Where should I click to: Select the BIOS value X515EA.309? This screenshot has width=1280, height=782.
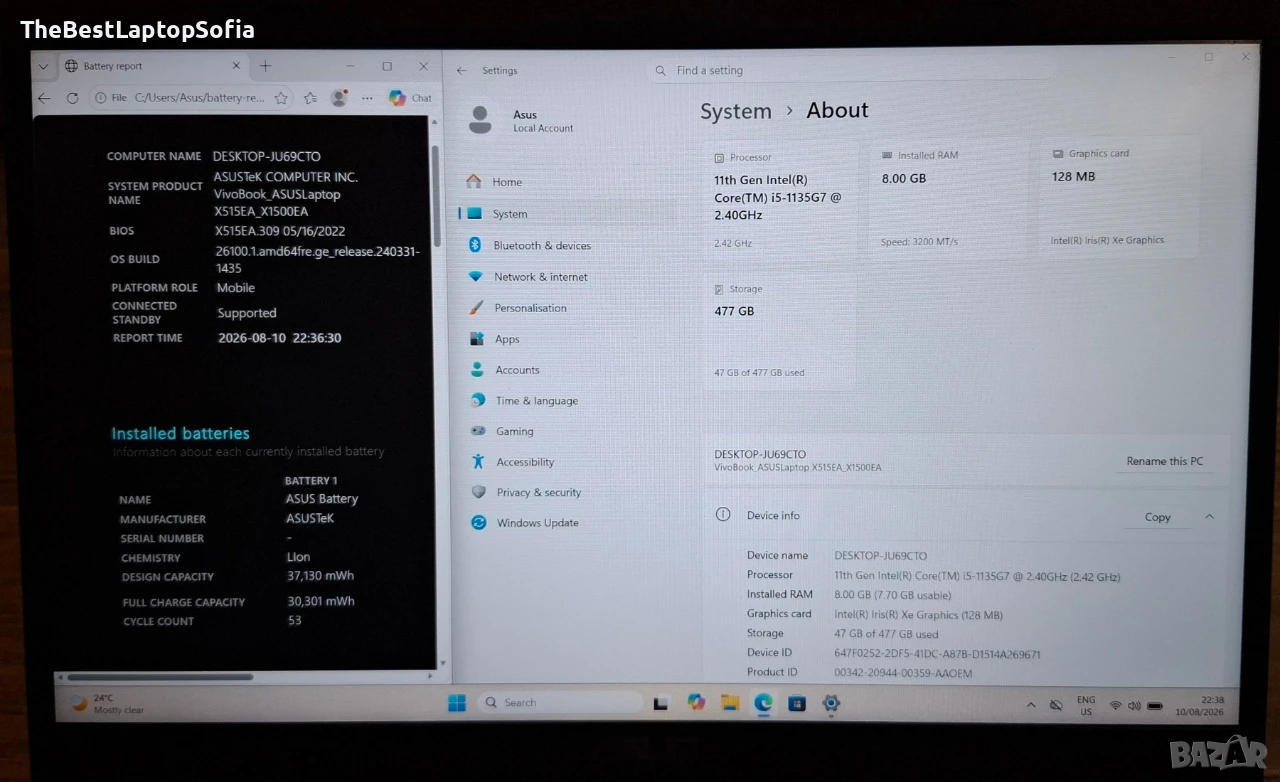(279, 230)
